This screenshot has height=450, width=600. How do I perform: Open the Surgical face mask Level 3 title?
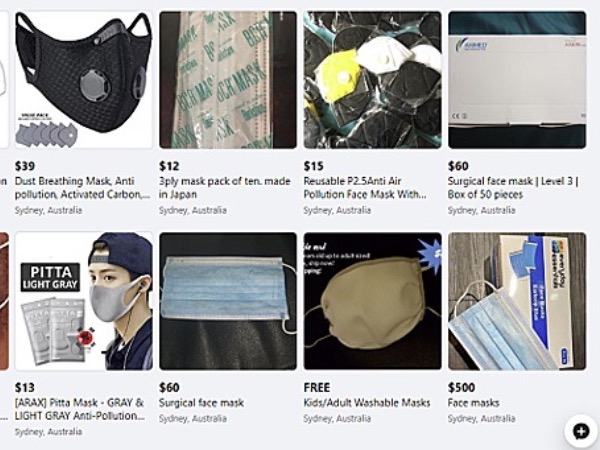click(x=513, y=188)
